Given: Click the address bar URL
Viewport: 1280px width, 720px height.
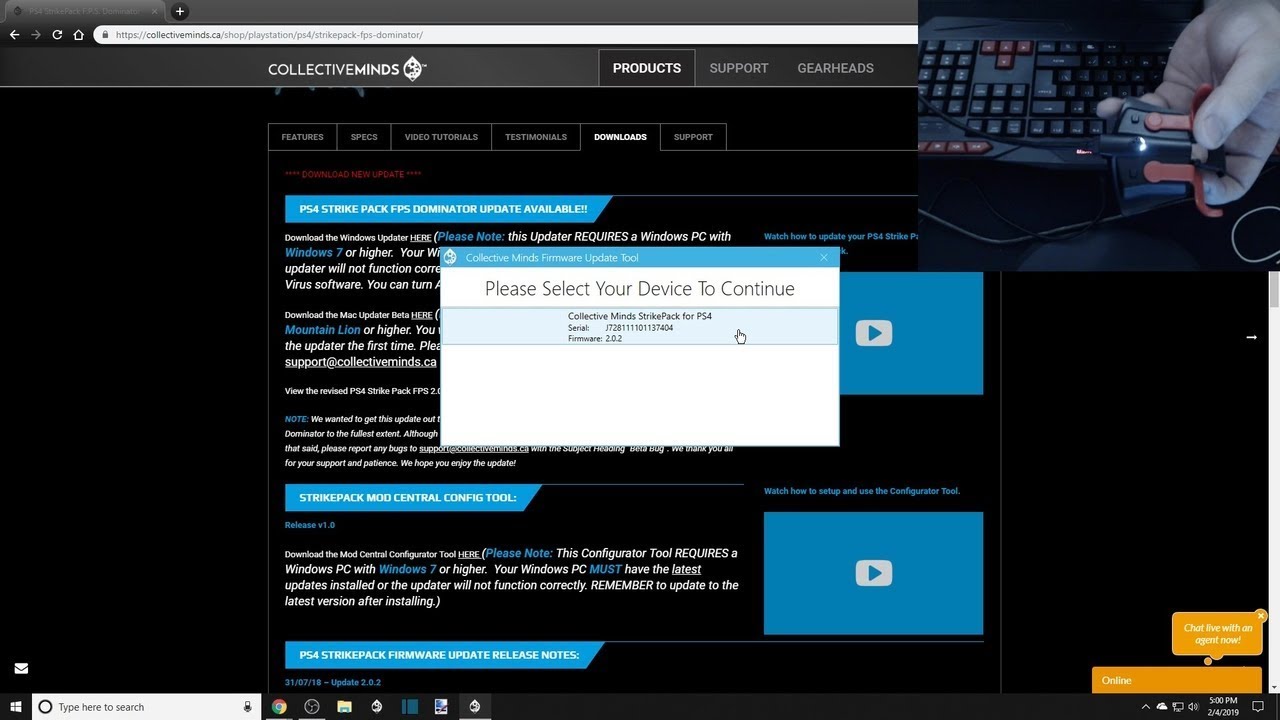Looking at the screenshot, I should 269,34.
